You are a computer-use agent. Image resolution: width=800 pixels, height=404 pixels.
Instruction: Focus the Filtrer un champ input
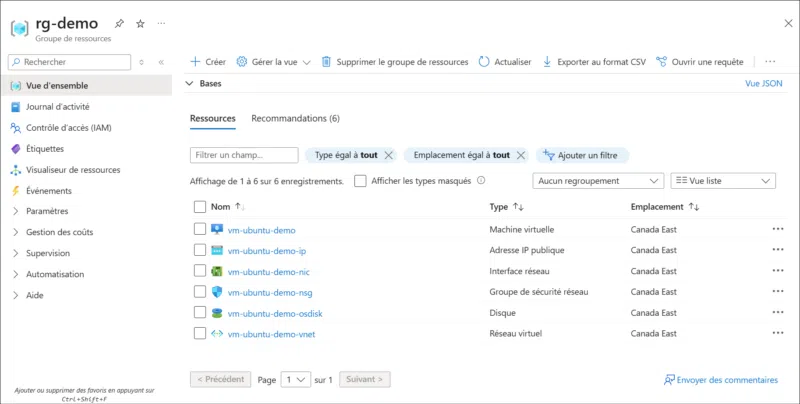(x=244, y=155)
